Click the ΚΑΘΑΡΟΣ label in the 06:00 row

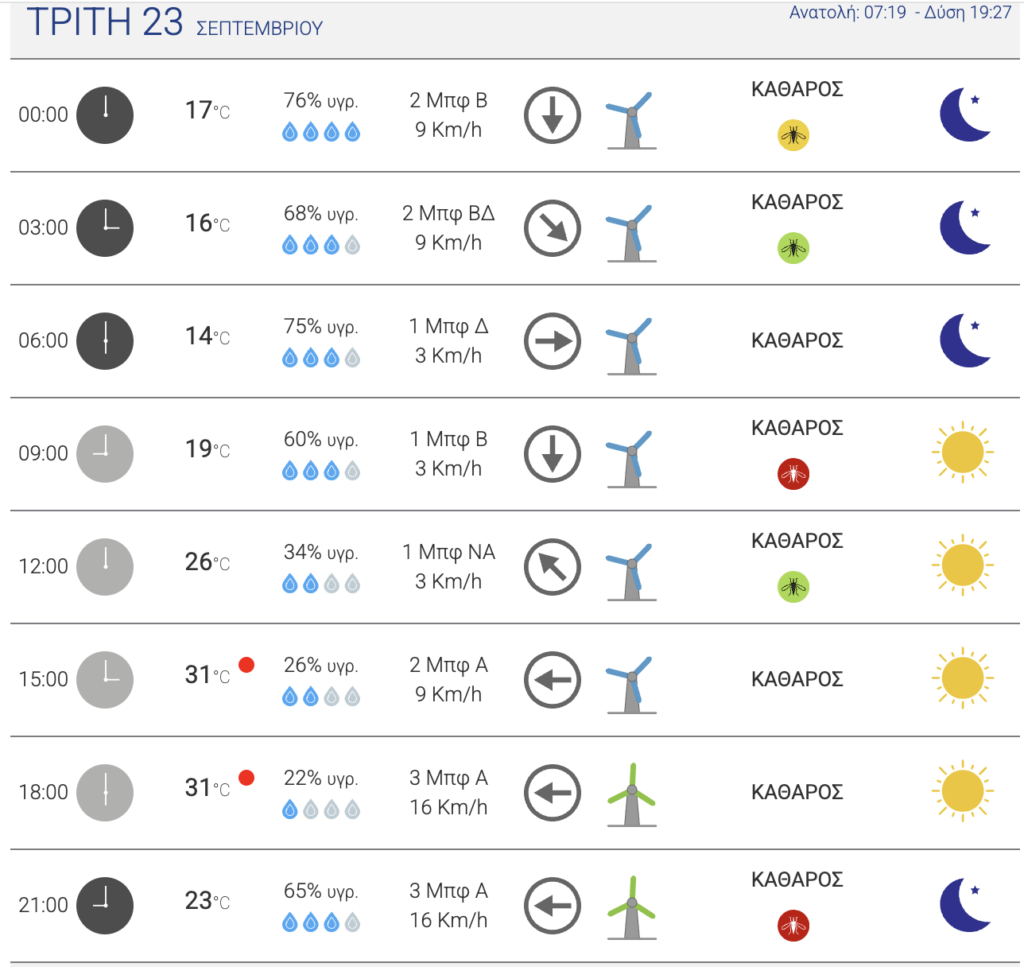tap(797, 340)
